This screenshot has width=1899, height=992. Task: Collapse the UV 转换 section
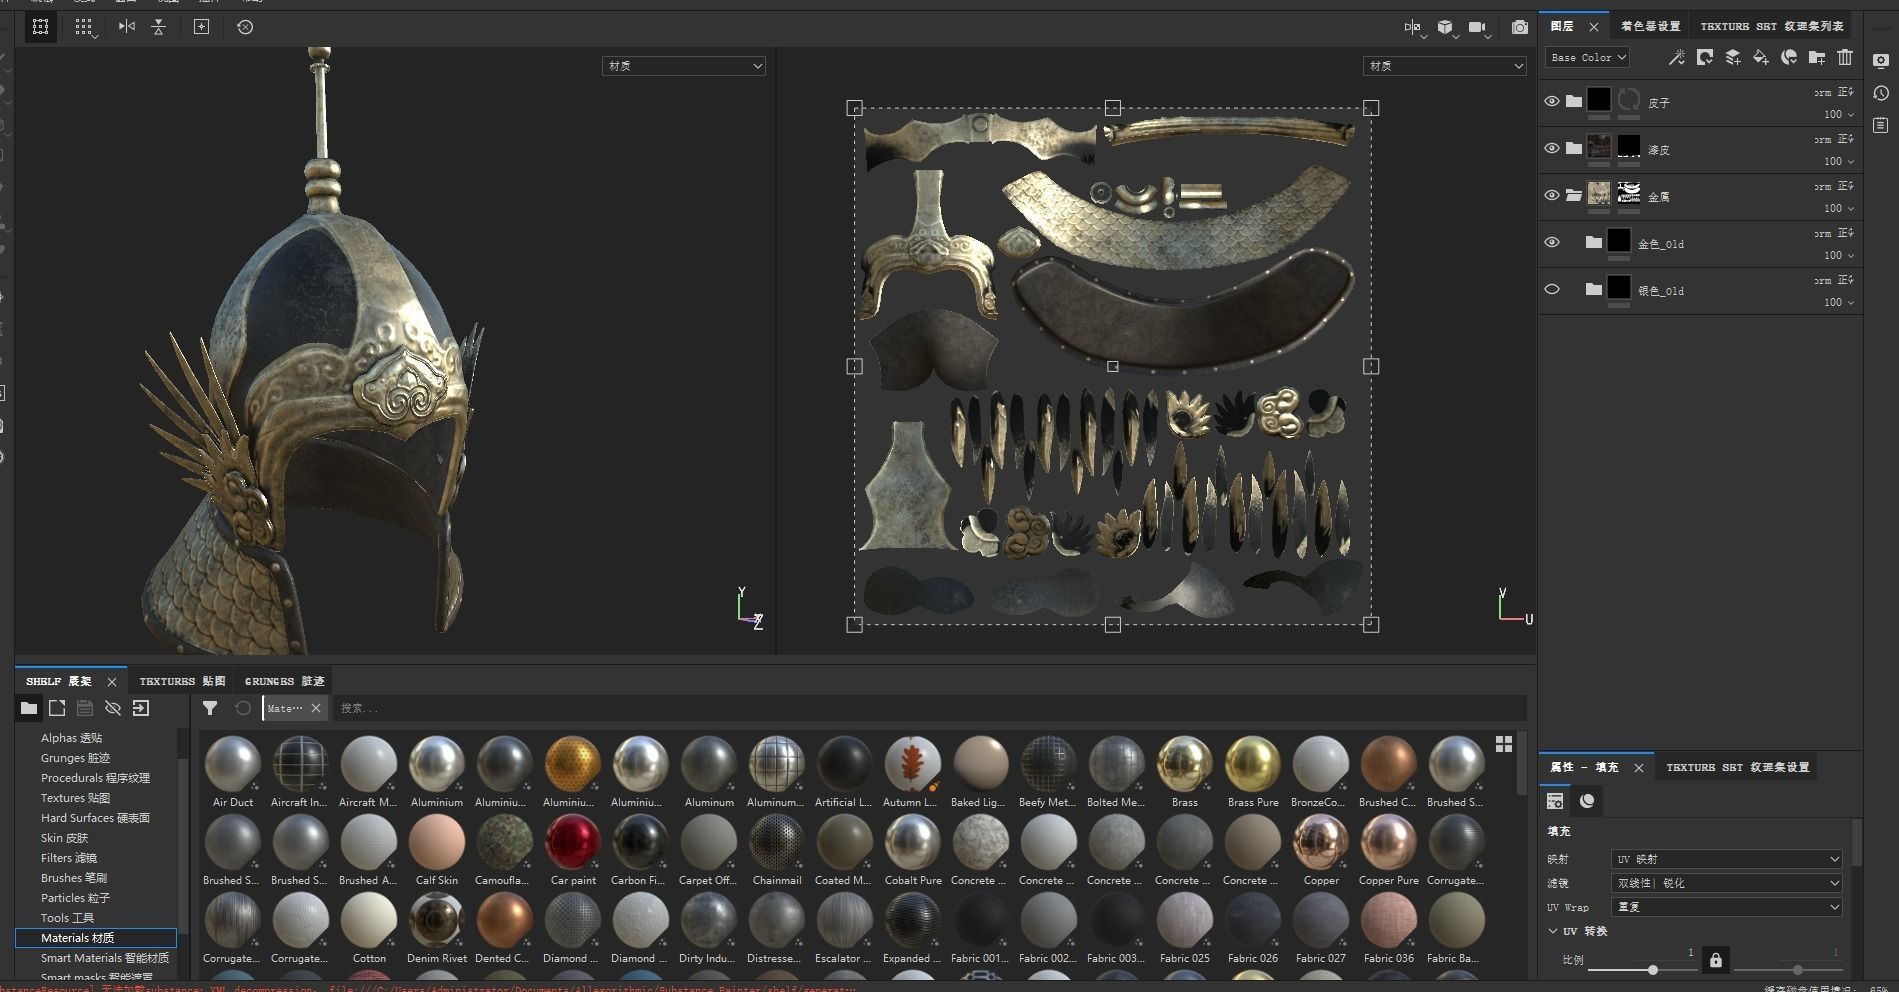1553,931
